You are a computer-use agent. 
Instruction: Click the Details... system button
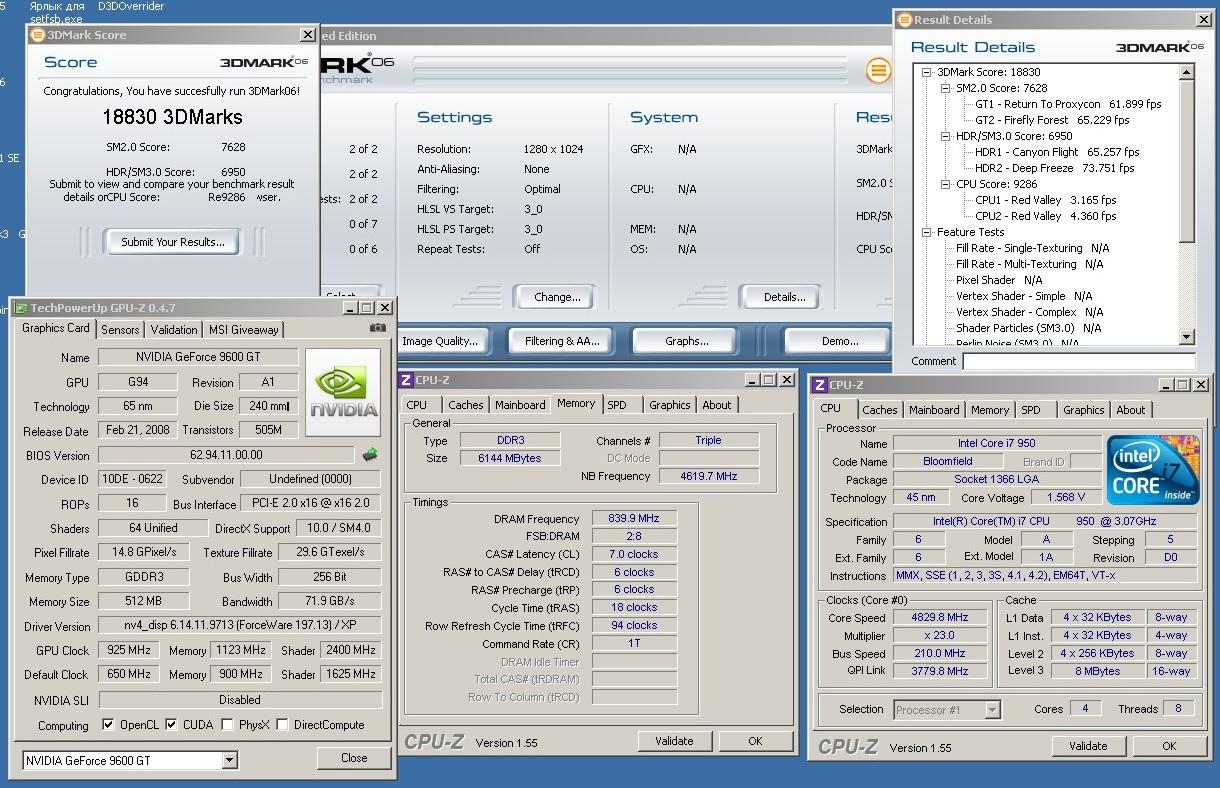[784, 297]
